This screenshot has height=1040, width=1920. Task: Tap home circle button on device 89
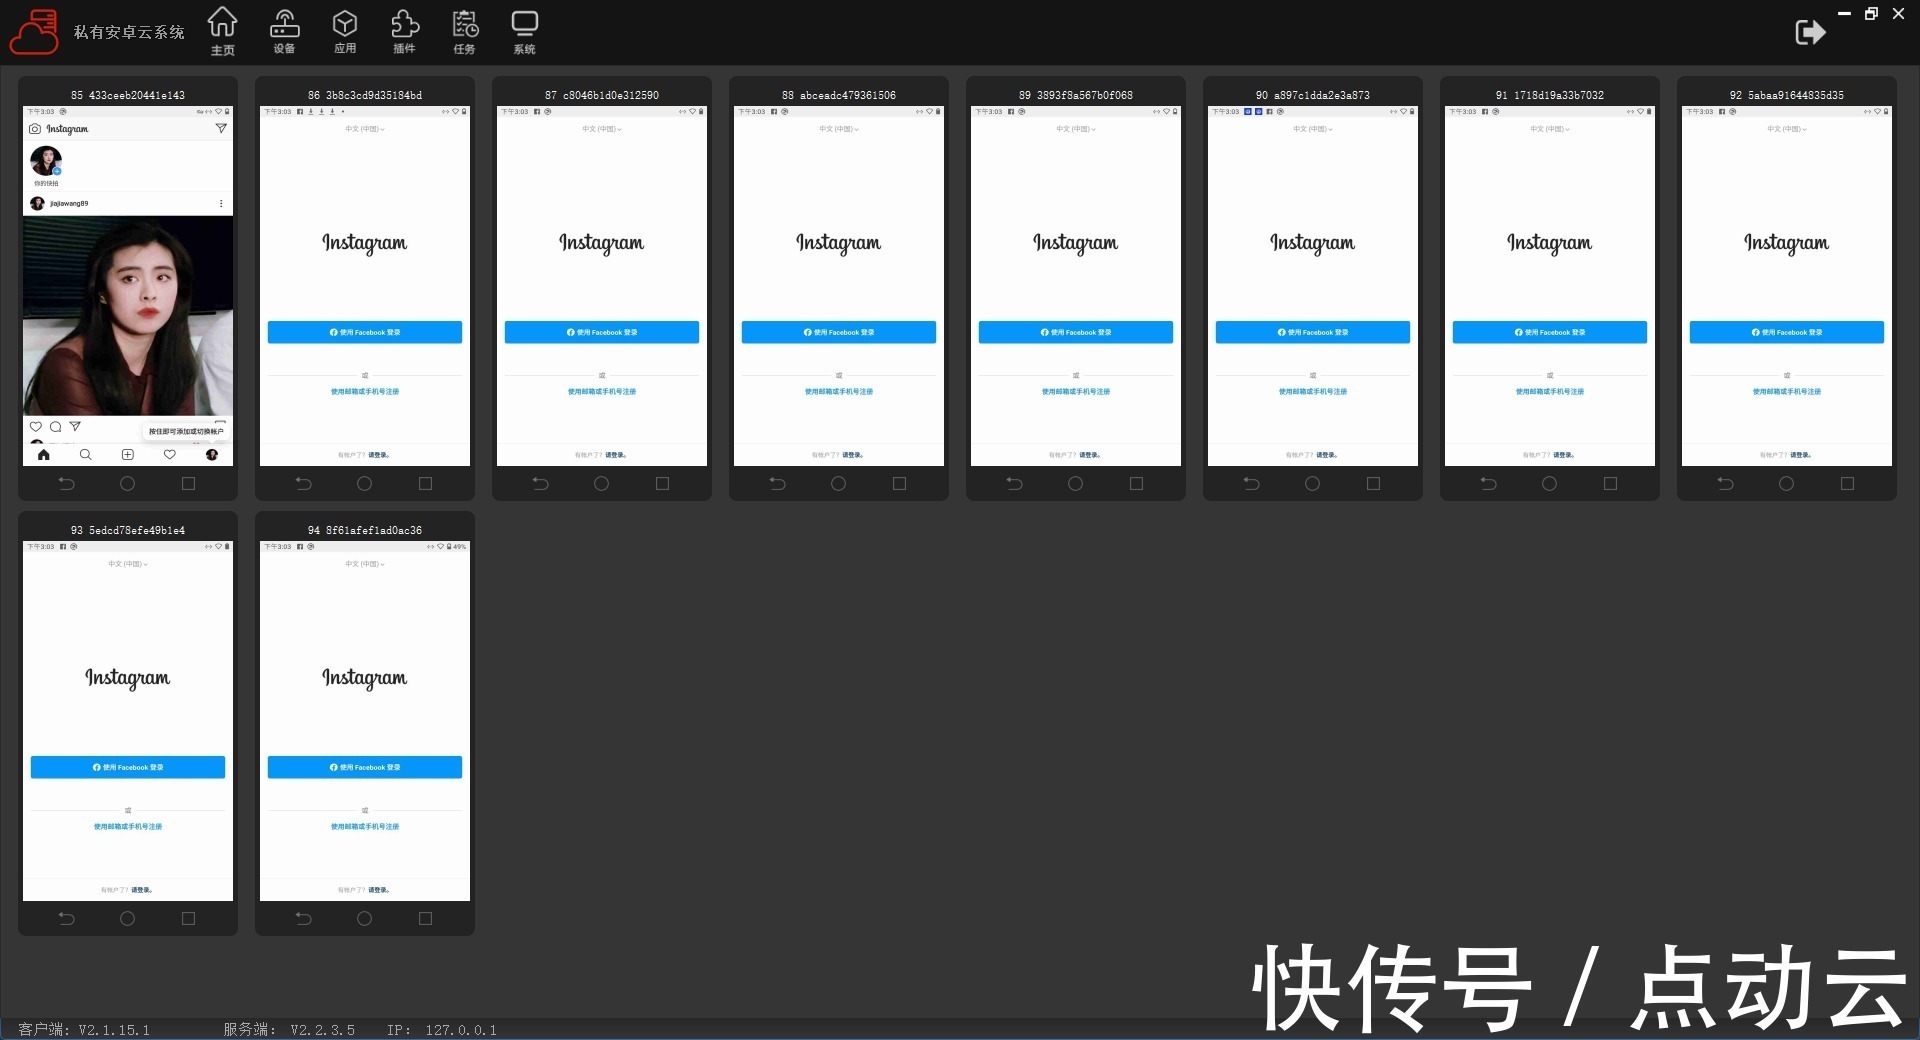coord(1075,484)
